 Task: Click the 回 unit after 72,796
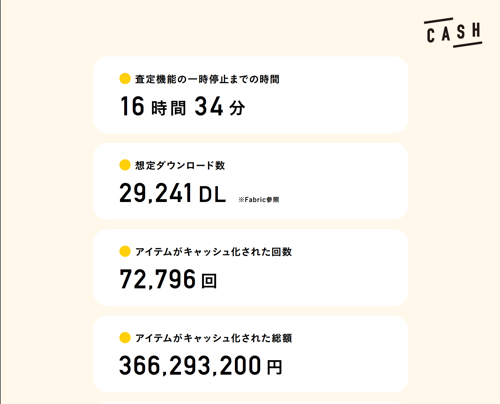[x=209, y=281]
